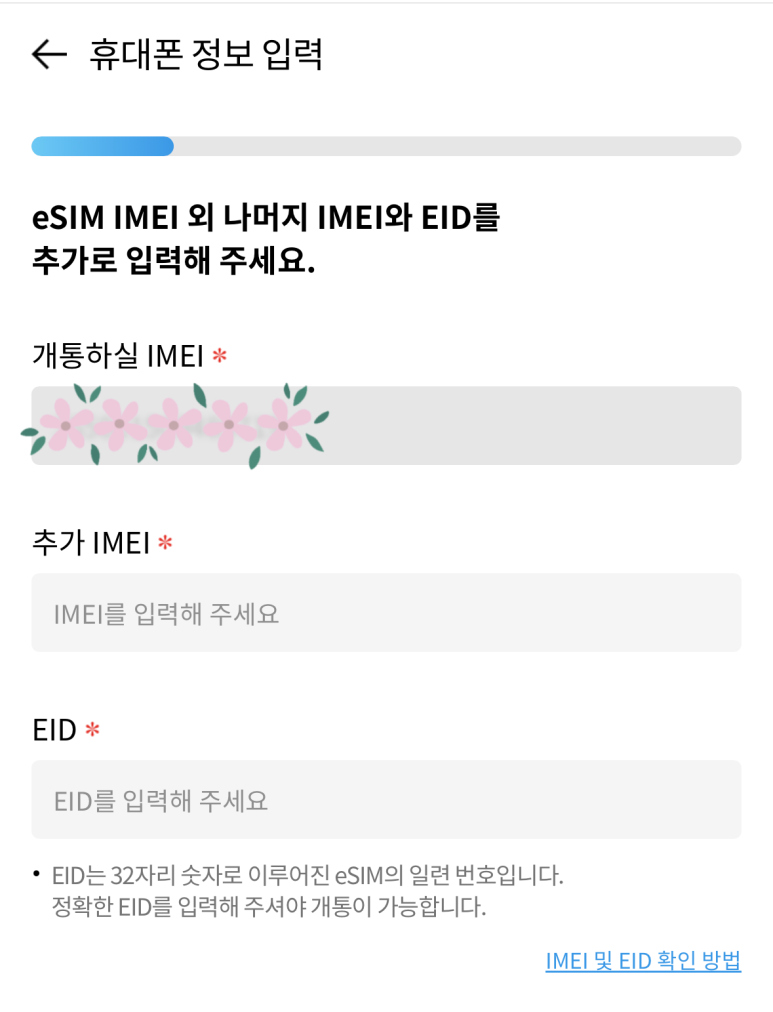The height and width of the screenshot is (1012, 773).
Task: Click the pink flower sticker covering the IMEI
Action: pos(175,425)
